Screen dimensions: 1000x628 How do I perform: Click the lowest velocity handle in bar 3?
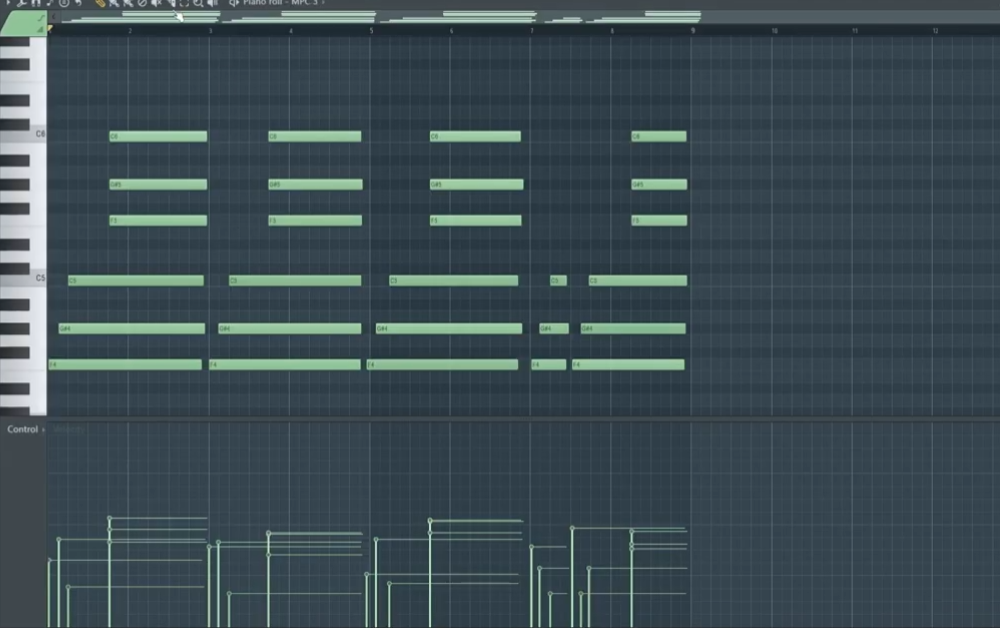coord(229,594)
